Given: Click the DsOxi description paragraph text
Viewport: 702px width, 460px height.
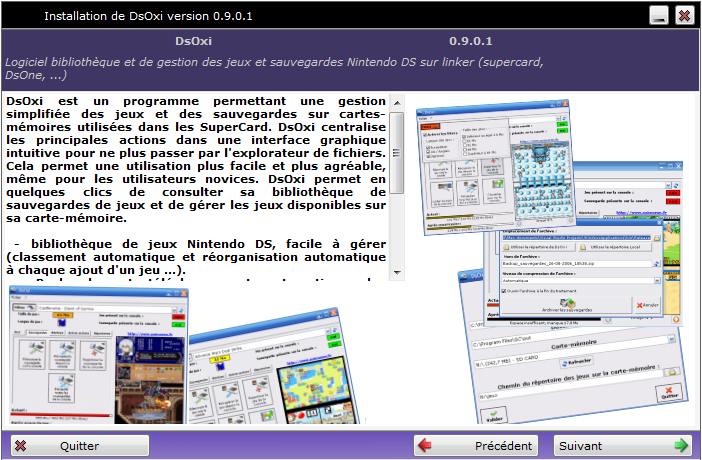Looking at the screenshot, I should pos(196,159).
